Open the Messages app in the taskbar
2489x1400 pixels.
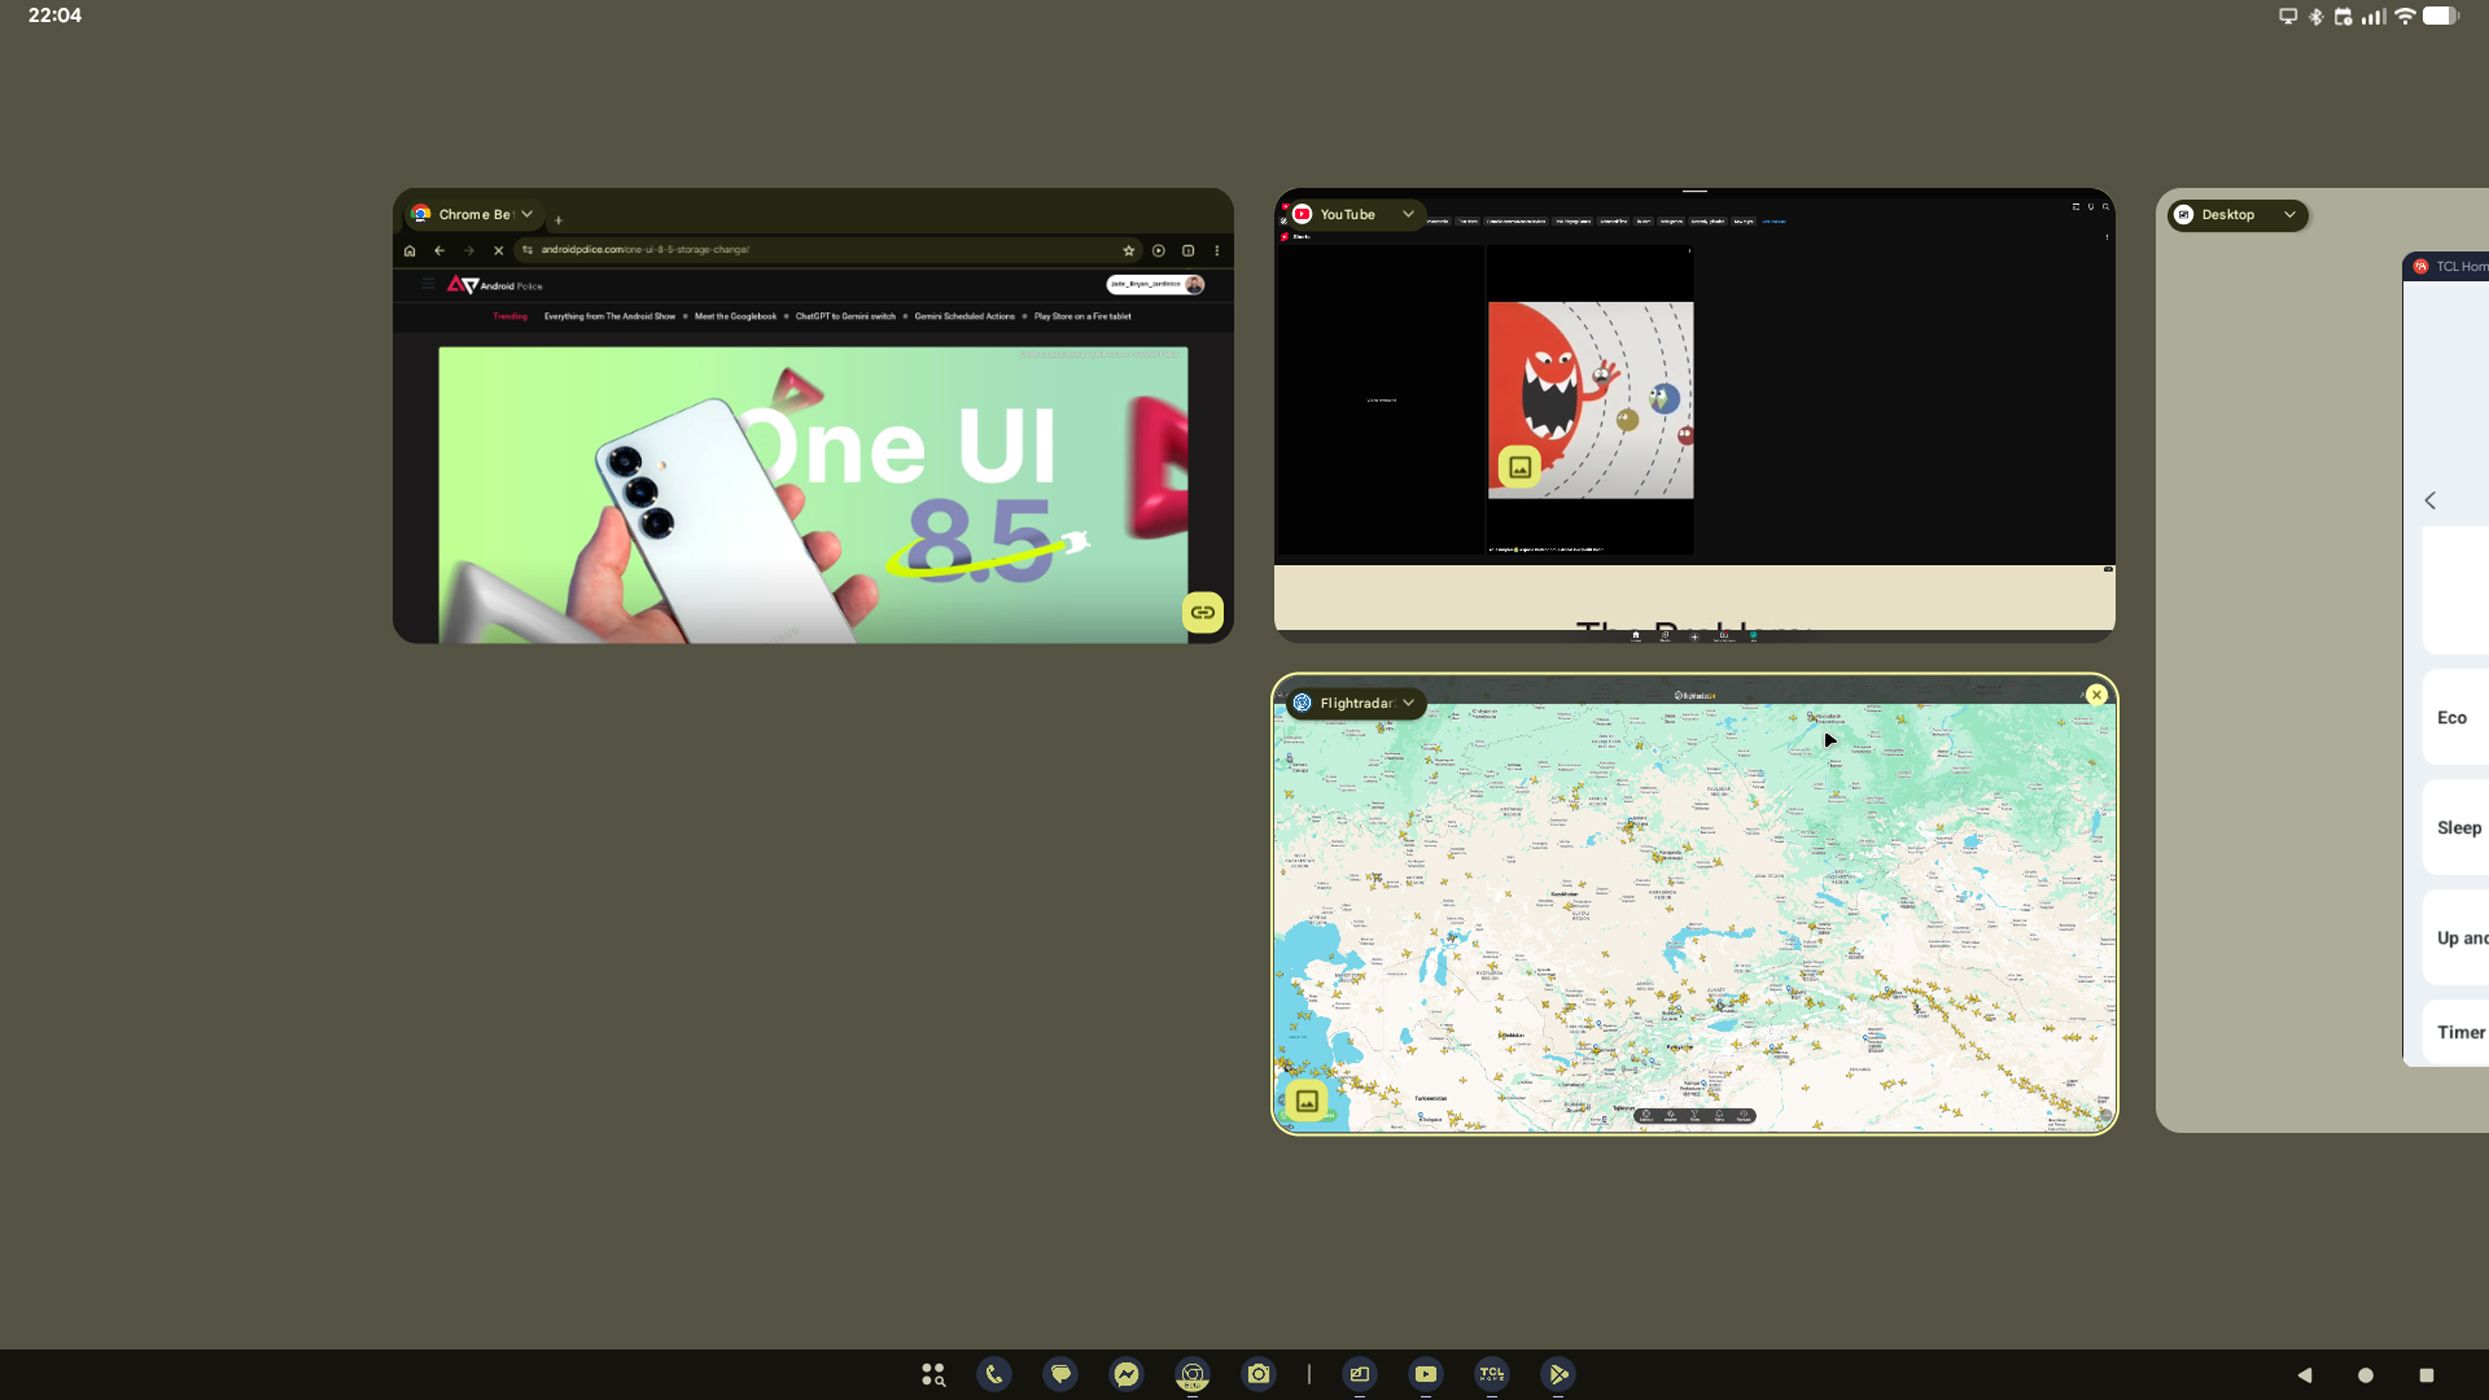click(1060, 1374)
